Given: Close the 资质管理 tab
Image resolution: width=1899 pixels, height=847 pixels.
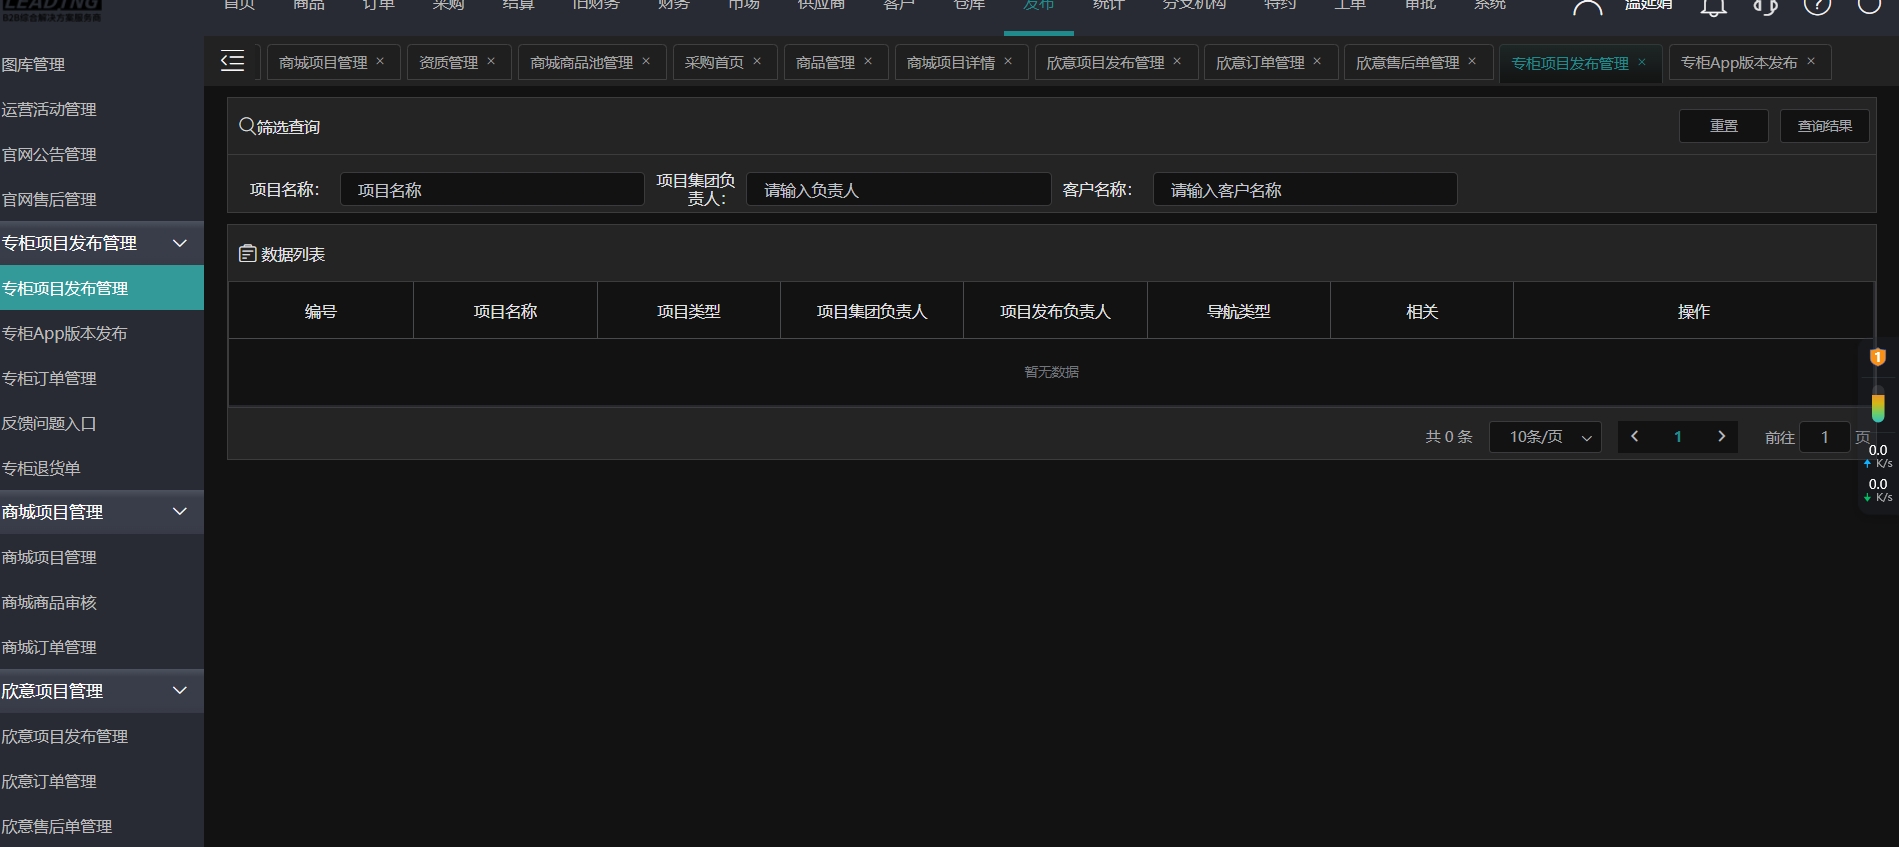Looking at the screenshot, I should [x=491, y=61].
